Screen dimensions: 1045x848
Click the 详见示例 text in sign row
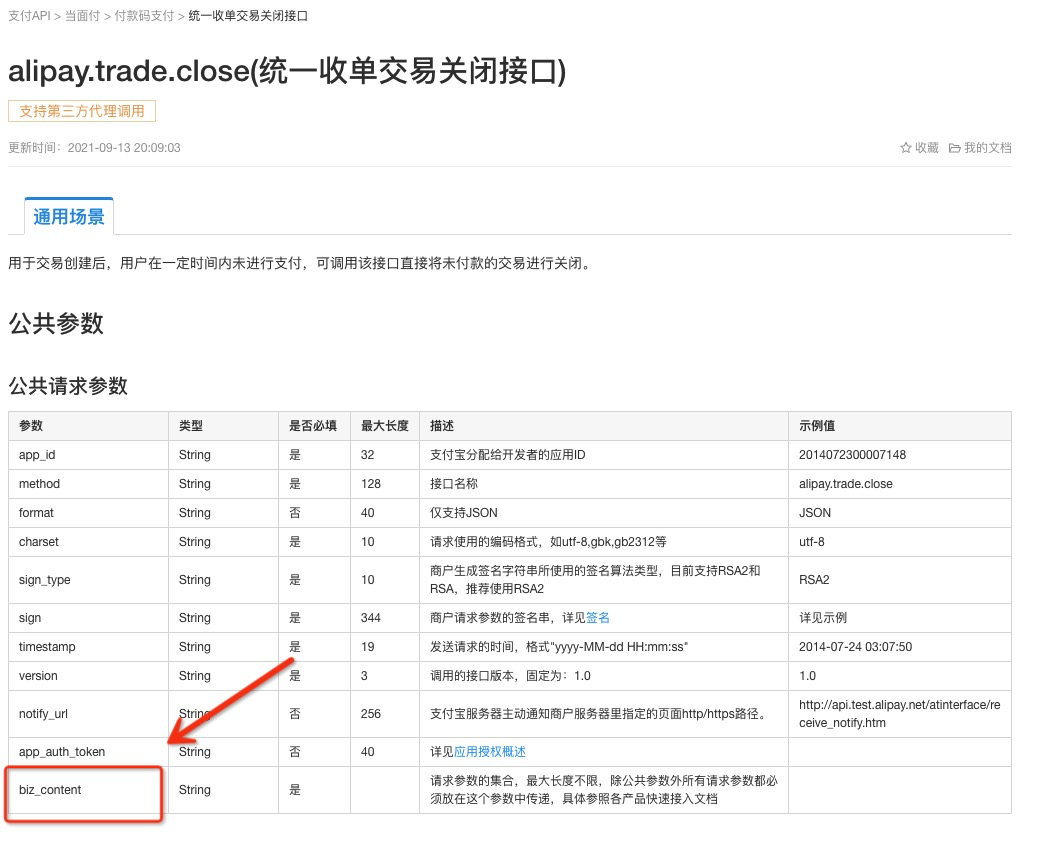(822, 617)
